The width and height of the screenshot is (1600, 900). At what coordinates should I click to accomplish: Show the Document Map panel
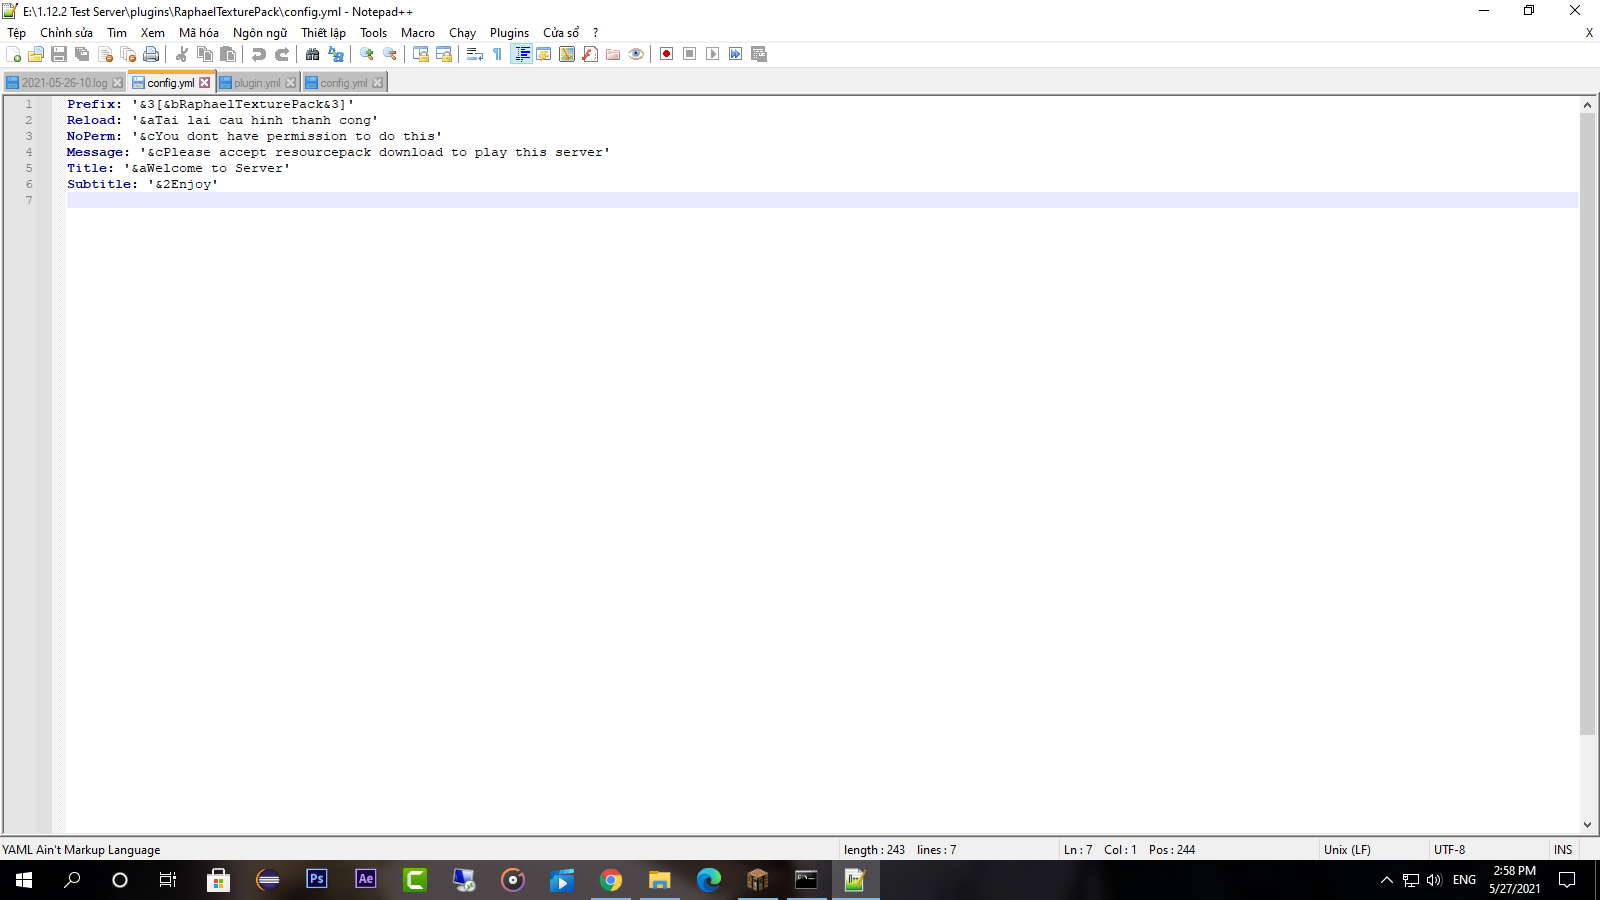click(567, 54)
